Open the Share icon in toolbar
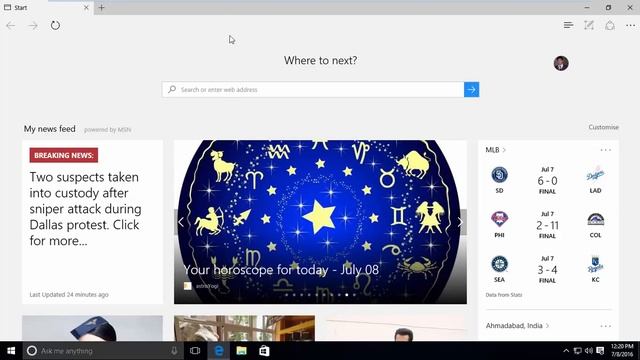The height and width of the screenshot is (360, 640). coord(610,25)
